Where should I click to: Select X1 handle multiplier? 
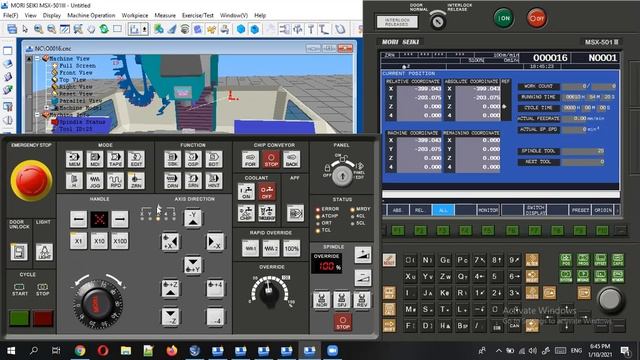[x=78, y=241]
